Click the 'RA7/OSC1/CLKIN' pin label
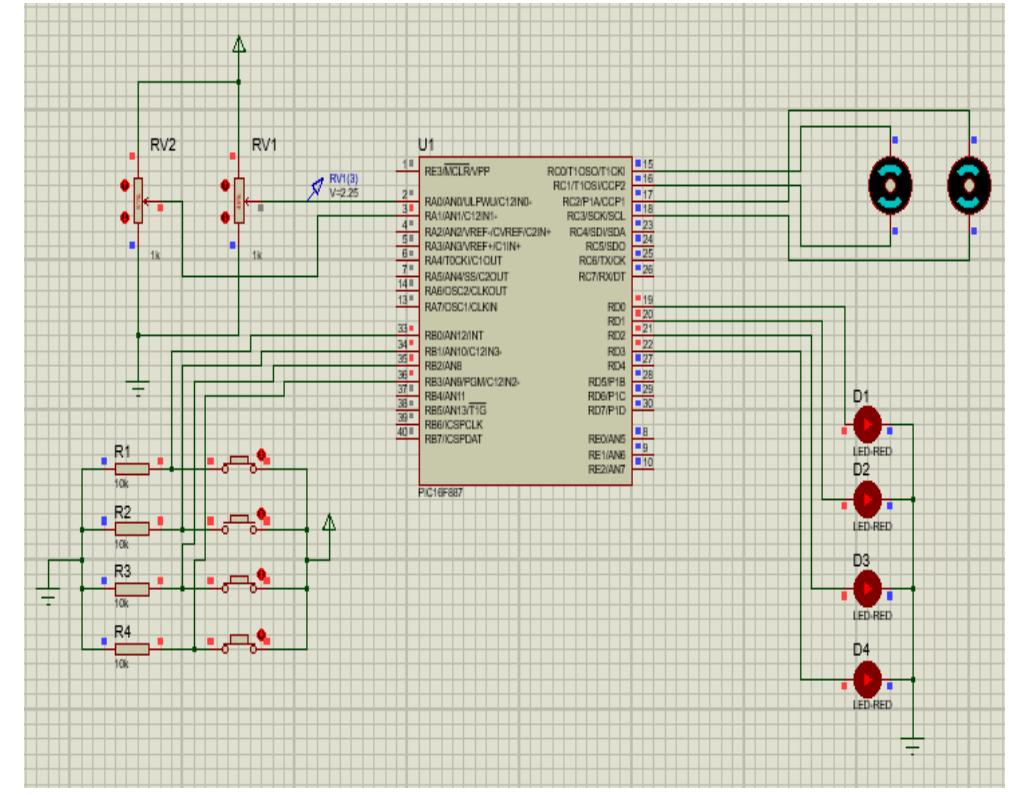The width and height of the screenshot is (1018, 795). point(461,306)
